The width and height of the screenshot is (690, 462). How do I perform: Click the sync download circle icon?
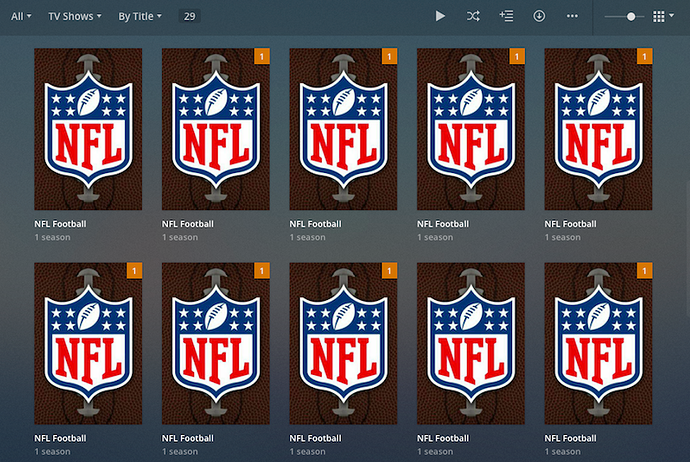pos(539,16)
